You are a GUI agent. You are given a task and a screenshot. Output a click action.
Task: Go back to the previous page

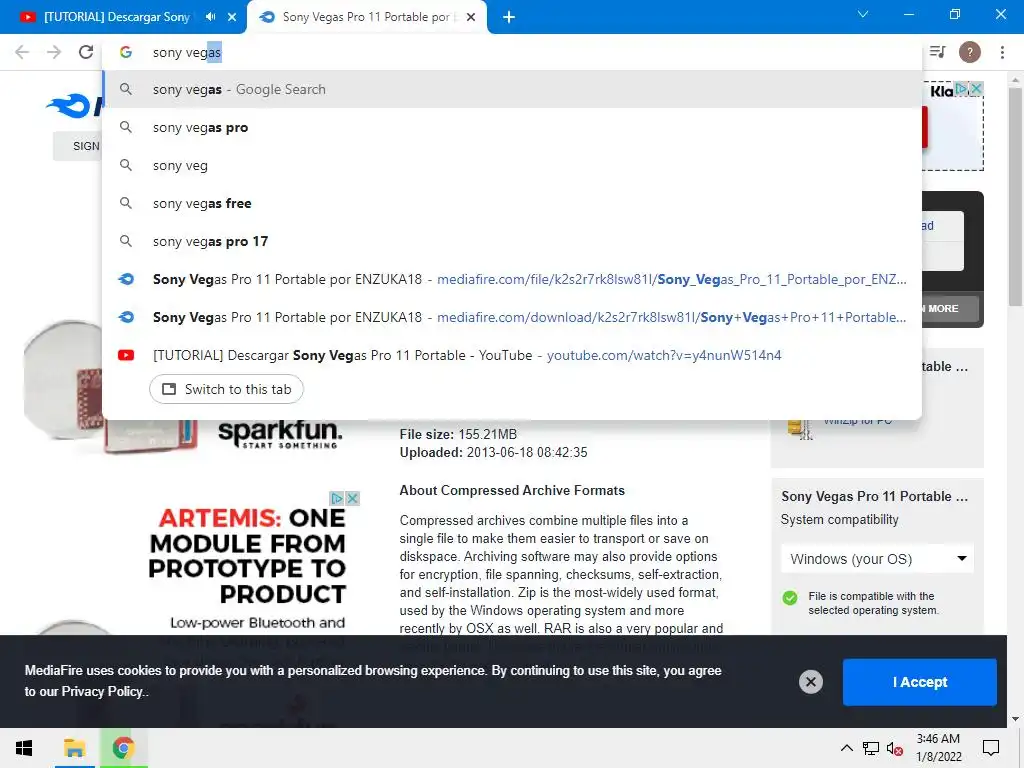pyautogui.click(x=22, y=52)
